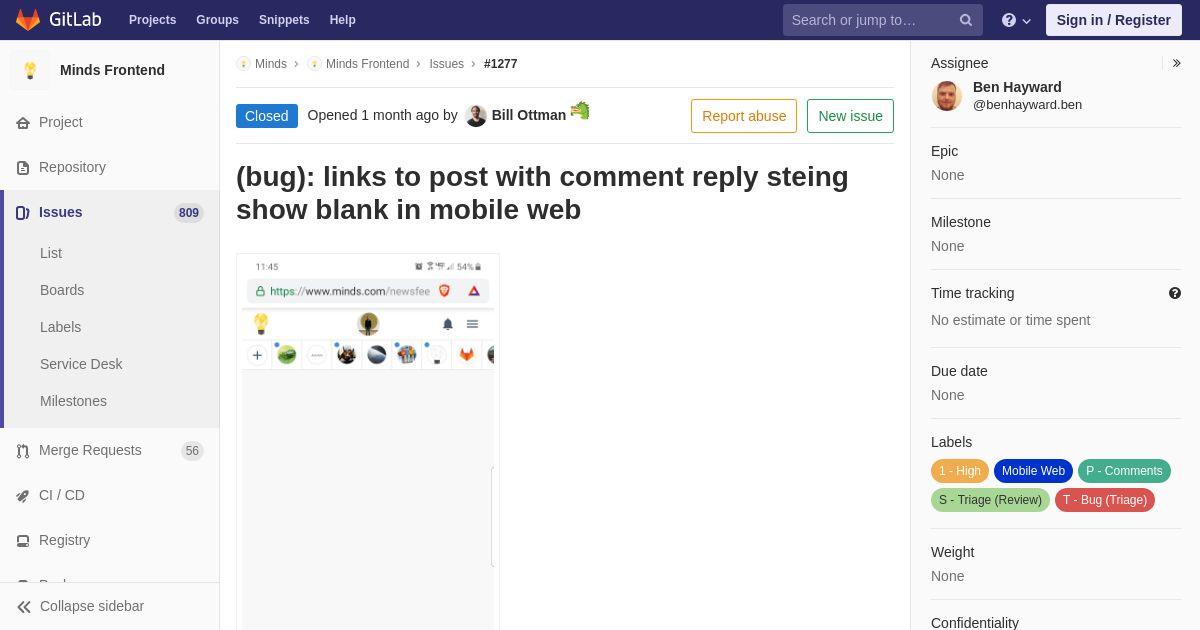Click the Registry icon
The image size is (1200, 630).
click(x=23, y=540)
